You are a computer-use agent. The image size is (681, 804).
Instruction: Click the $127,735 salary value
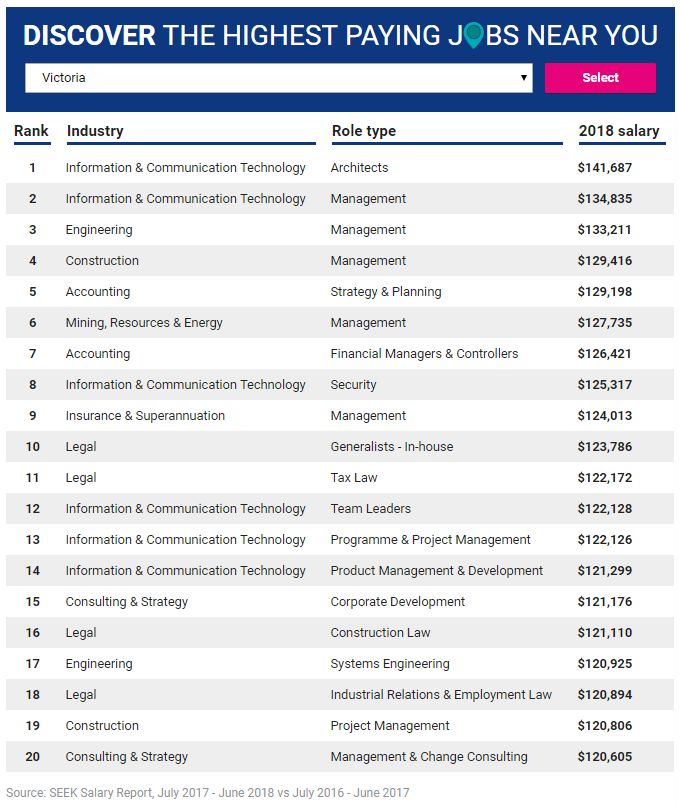point(605,323)
